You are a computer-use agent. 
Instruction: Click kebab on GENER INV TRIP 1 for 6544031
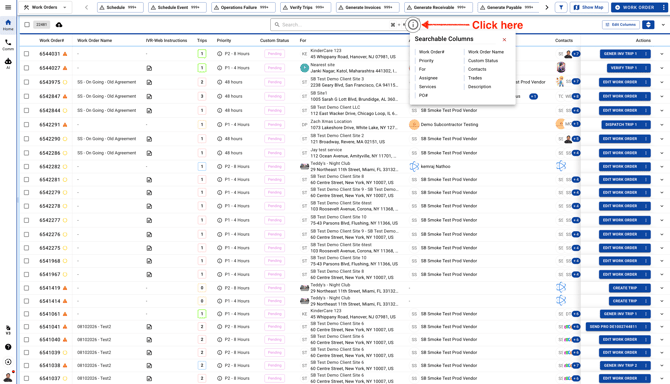point(646,54)
